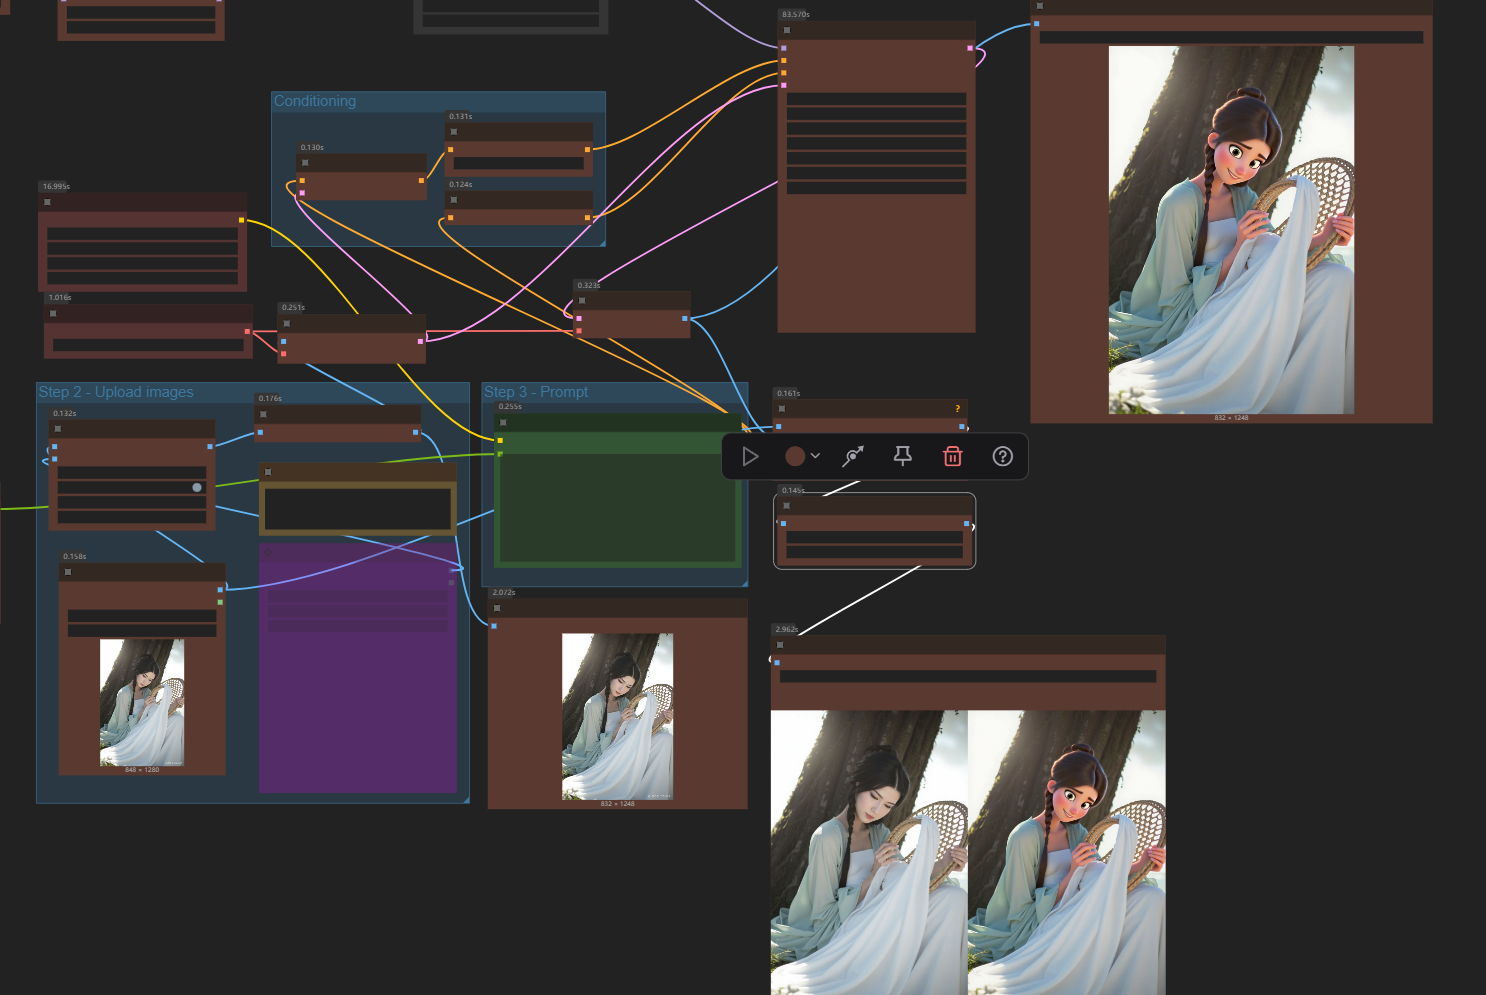The height and width of the screenshot is (995, 1486).
Task: Select the Step 2 - Upload images group title
Action: (116, 392)
